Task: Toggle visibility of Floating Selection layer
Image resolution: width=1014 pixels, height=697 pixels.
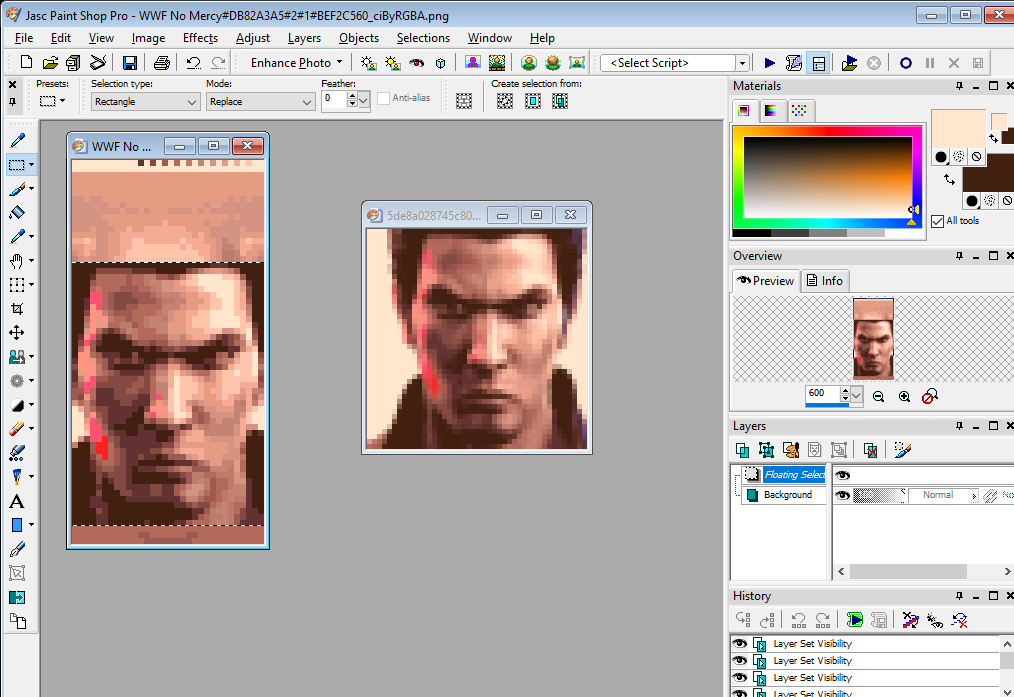Action: pyautogui.click(x=842, y=476)
